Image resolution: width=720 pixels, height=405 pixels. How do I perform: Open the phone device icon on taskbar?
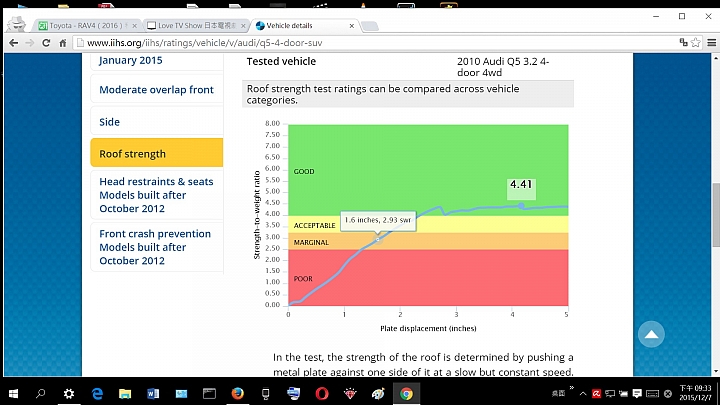(265, 394)
